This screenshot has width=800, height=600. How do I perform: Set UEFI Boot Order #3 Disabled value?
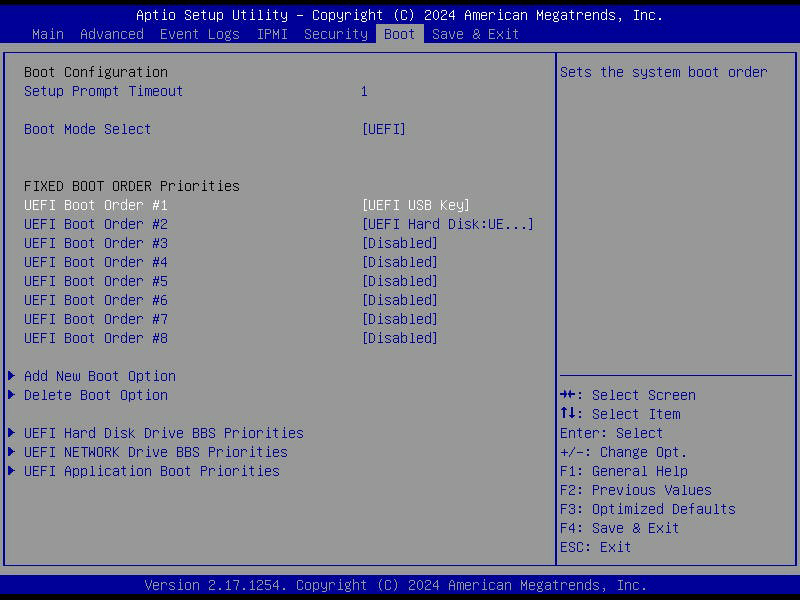(x=399, y=243)
